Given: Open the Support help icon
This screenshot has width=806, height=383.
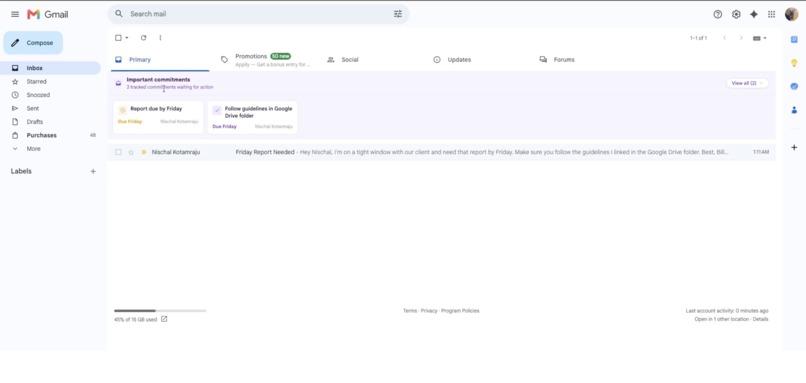Looking at the screenshot, I should [718, 14].
